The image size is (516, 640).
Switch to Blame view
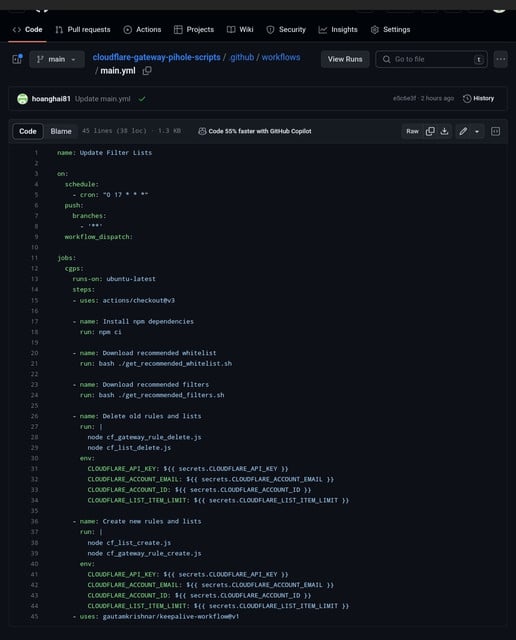pos(61,131)
